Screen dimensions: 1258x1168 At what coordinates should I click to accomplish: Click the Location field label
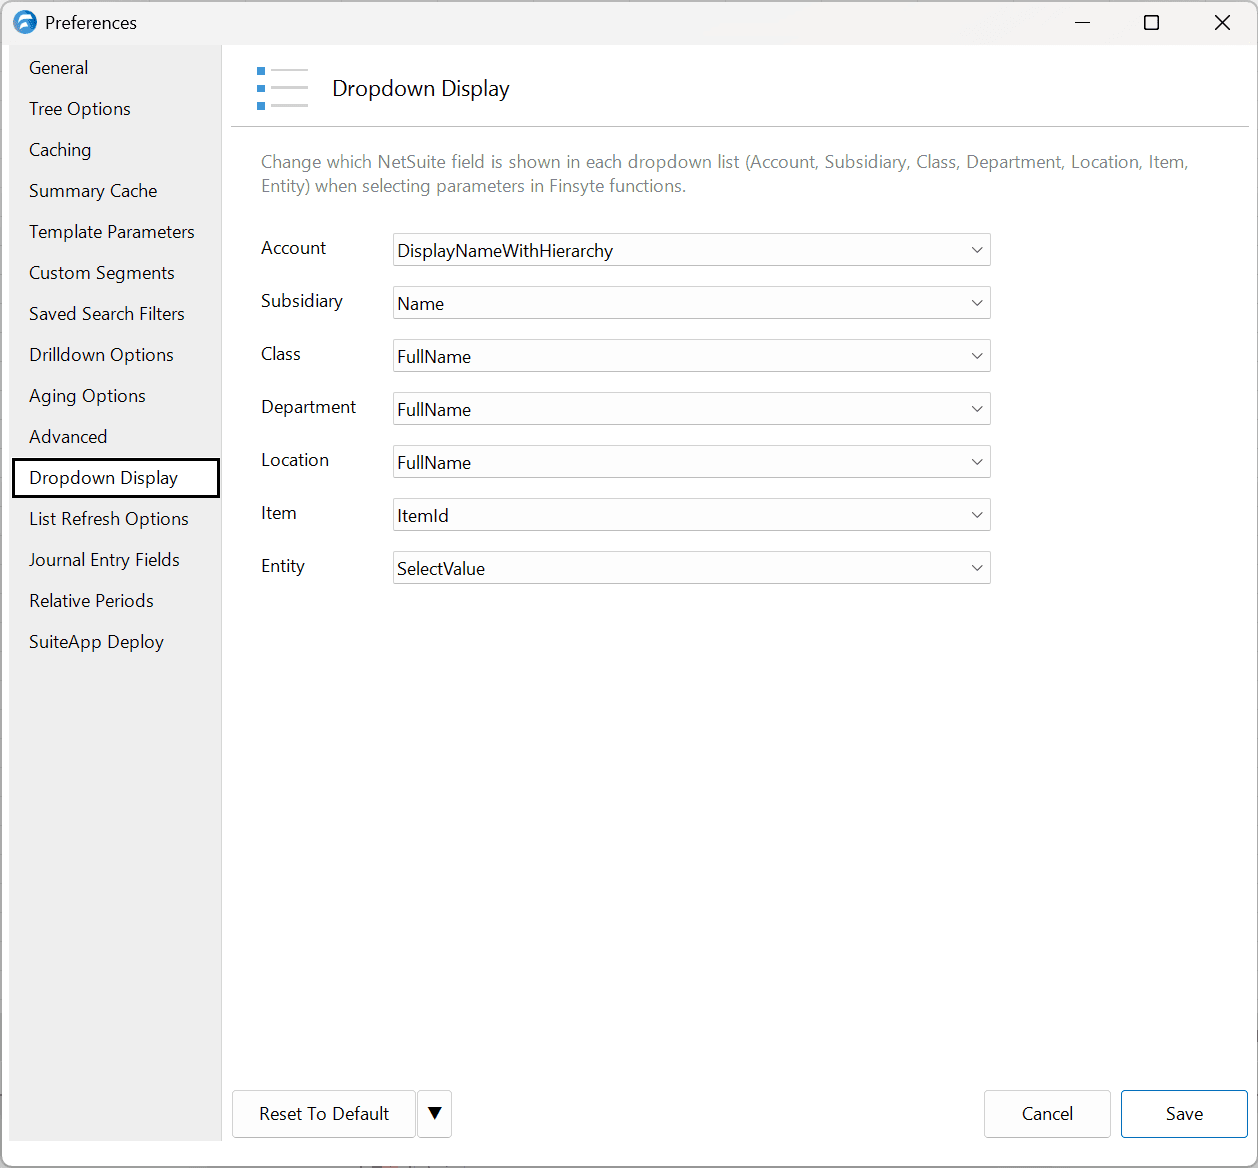coord(295,460)
